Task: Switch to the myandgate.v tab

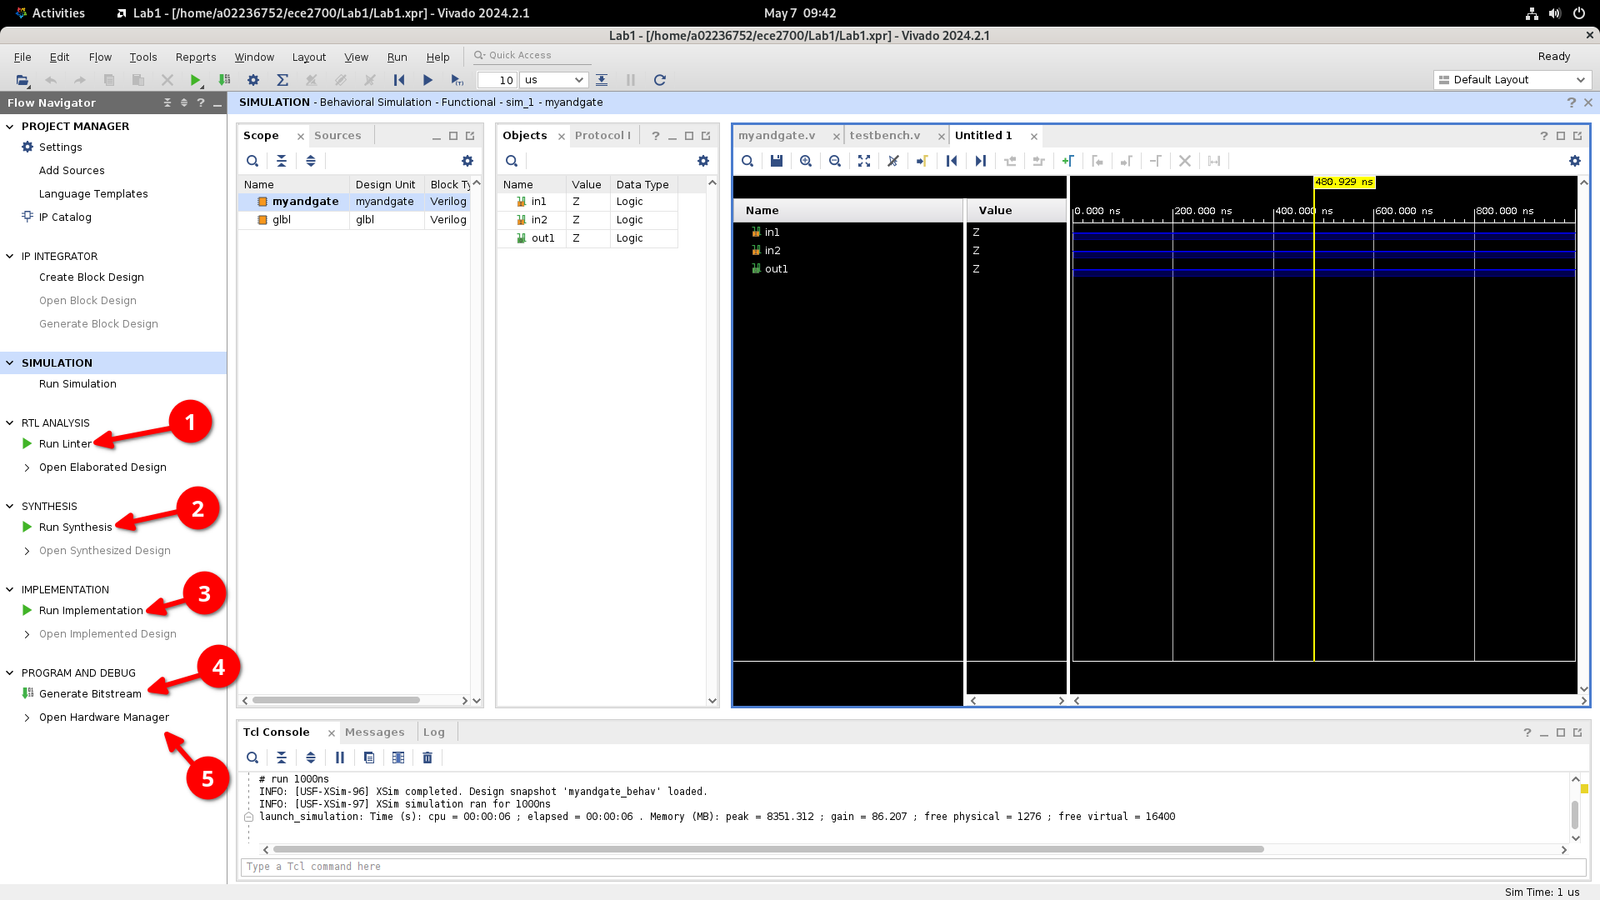Action: click(777, 135)
